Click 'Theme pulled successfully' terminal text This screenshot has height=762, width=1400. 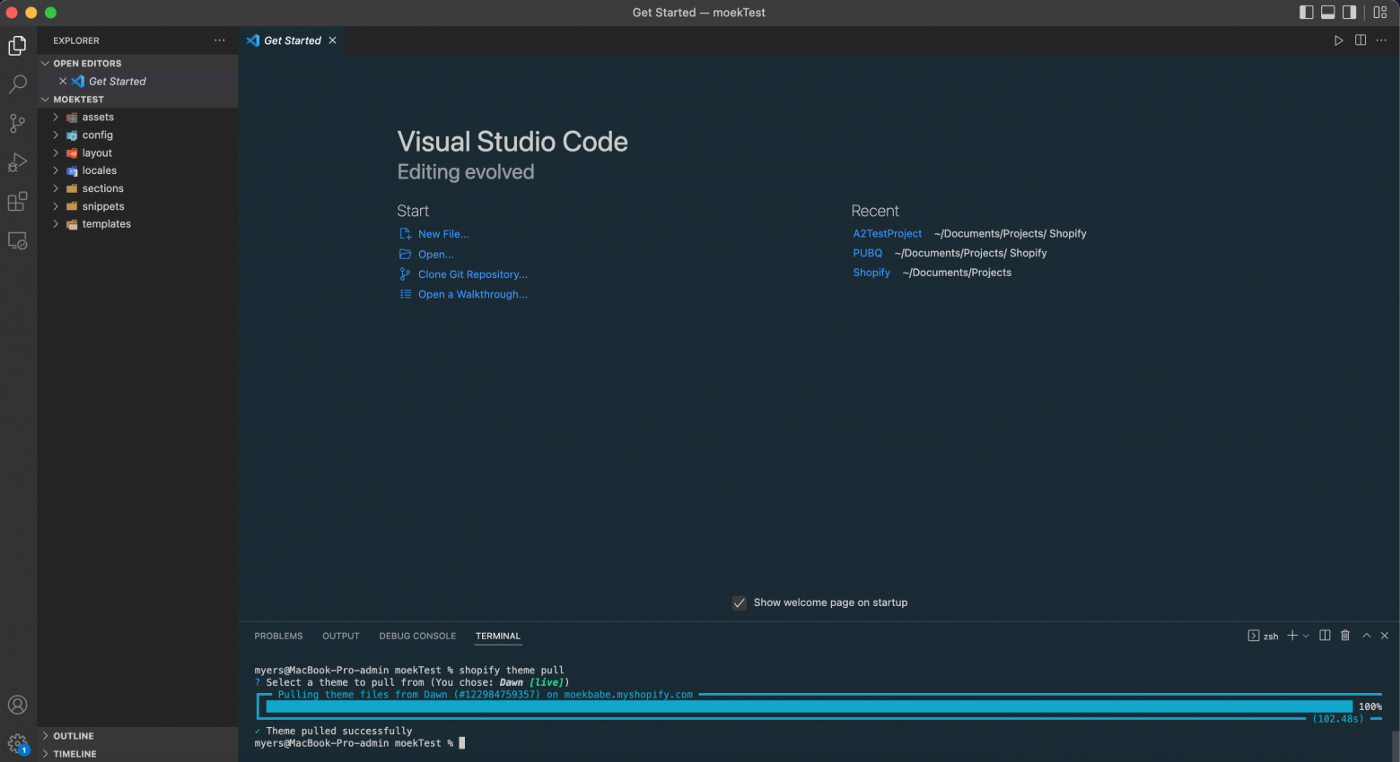click(339, 731)
